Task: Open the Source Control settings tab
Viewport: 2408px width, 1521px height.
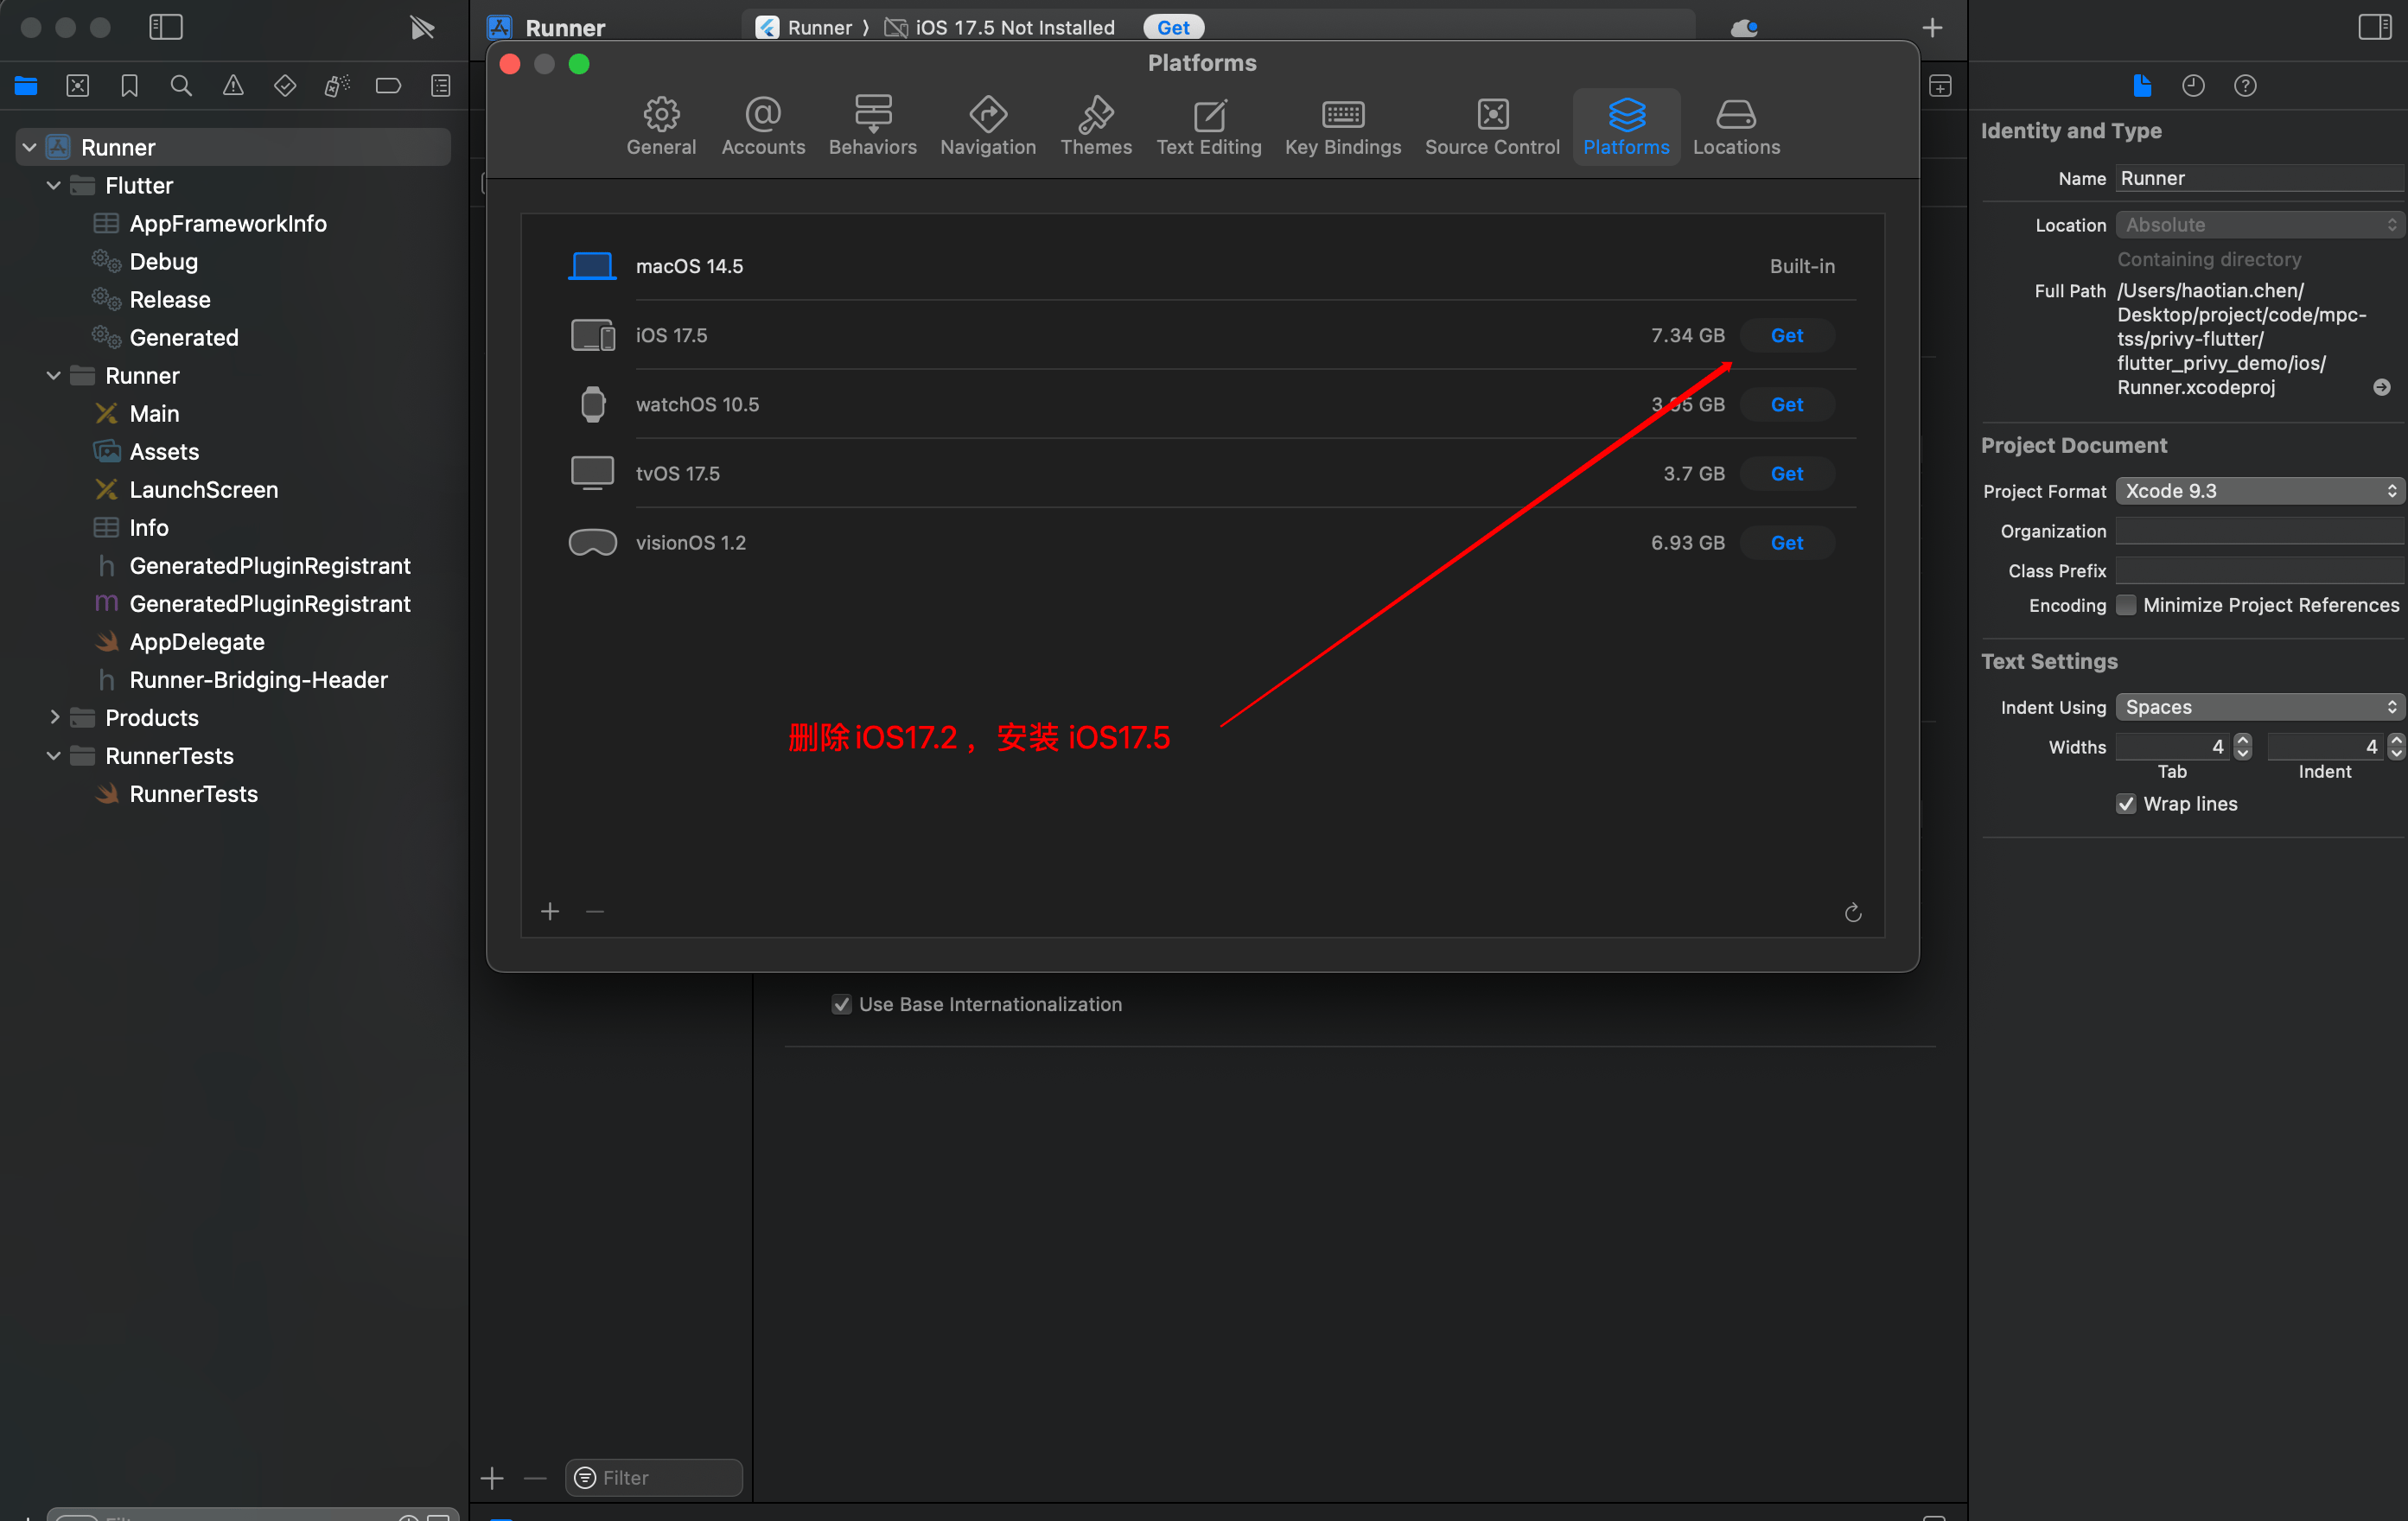Action: [1492, 127]
